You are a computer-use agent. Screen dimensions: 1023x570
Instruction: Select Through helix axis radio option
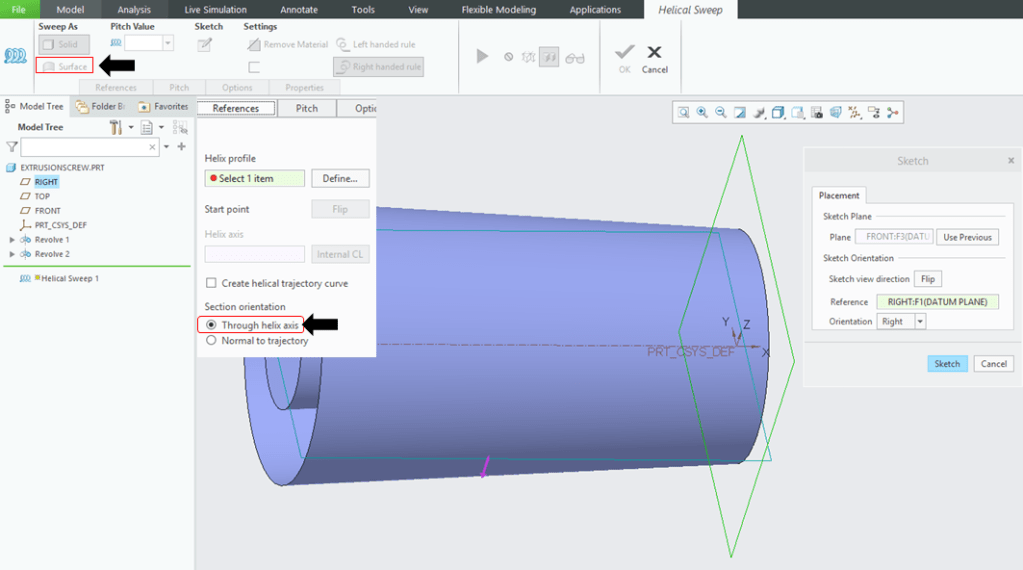(x=211, y=325)
